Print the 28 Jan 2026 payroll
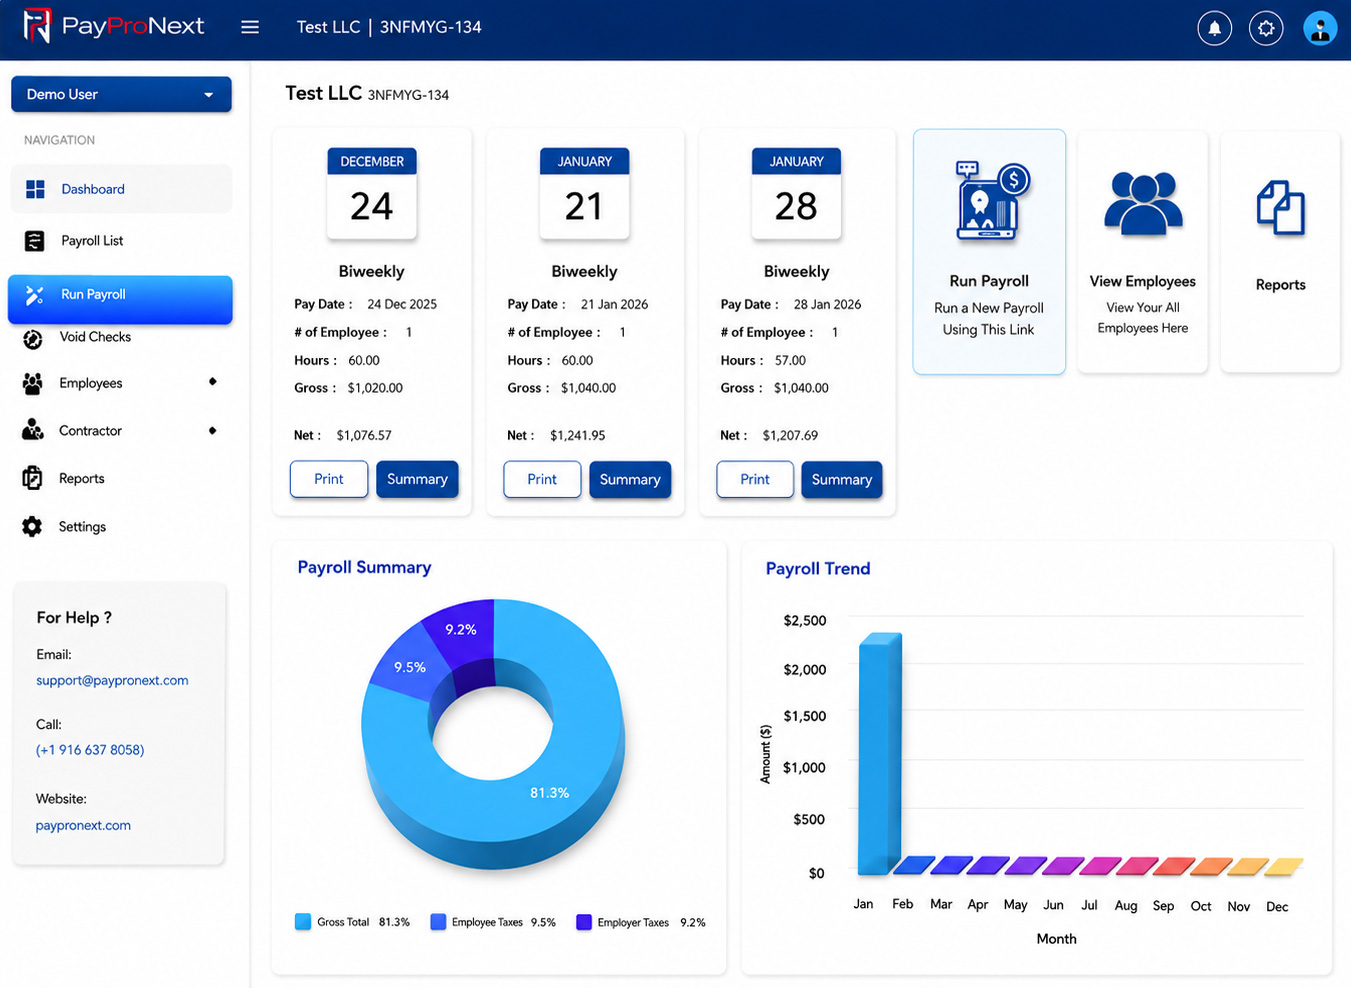The image size is (1351, 988). click(755, 479)
